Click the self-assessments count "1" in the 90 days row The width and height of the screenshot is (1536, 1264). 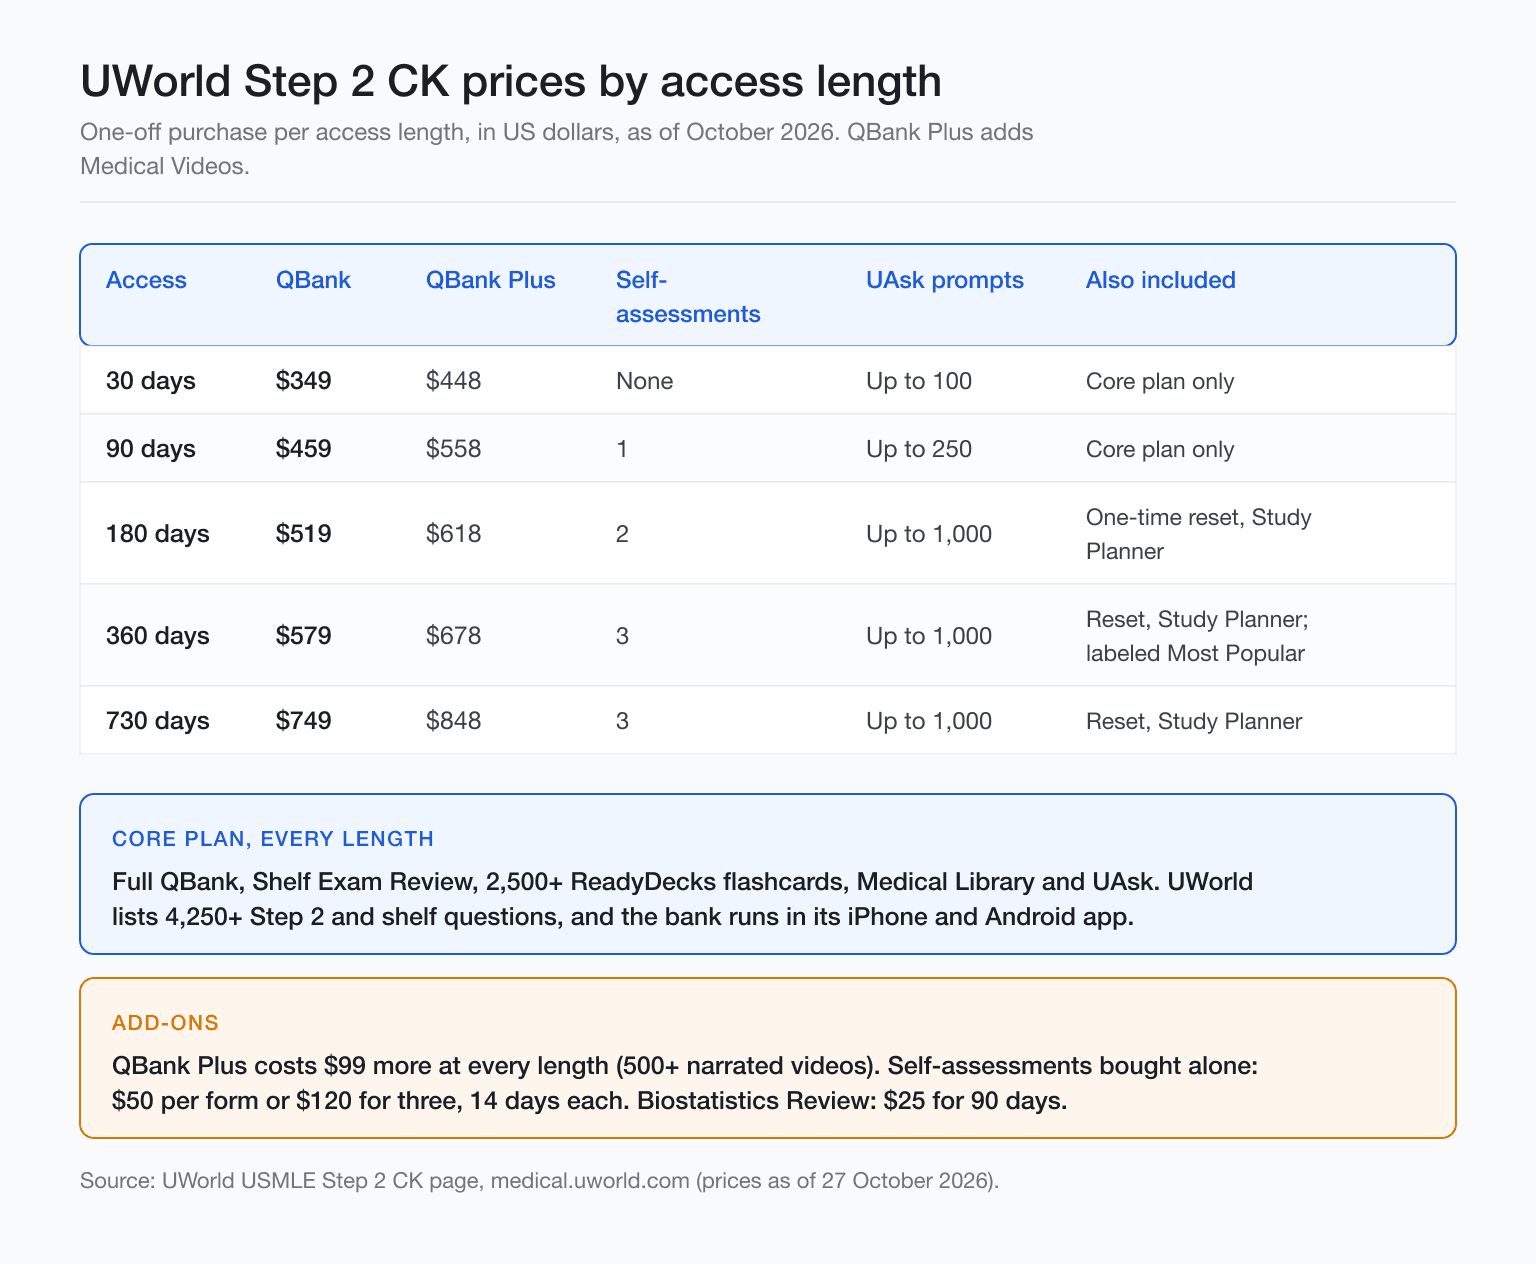click(622, 449)
